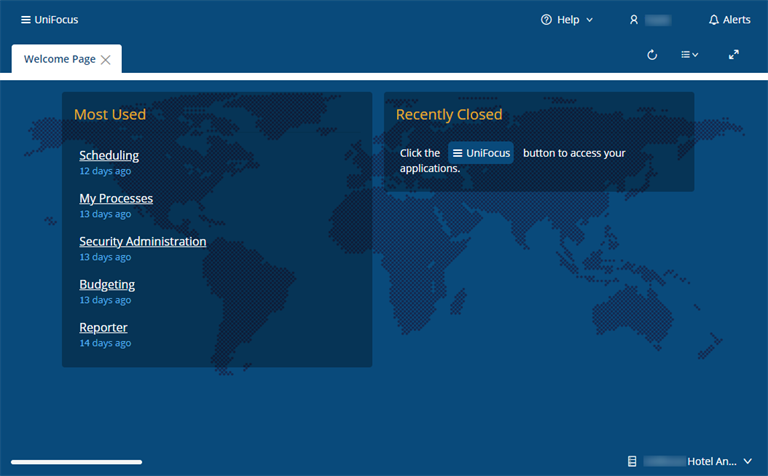Click the UniFocus button in Recently Closed
Screen dimensions: 768x476
coord(481,153)
